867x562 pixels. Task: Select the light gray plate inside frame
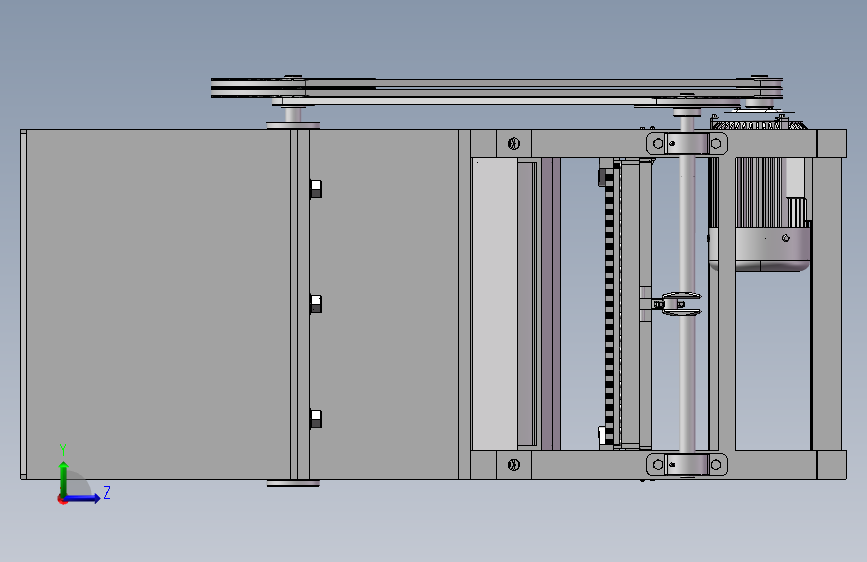494,304
